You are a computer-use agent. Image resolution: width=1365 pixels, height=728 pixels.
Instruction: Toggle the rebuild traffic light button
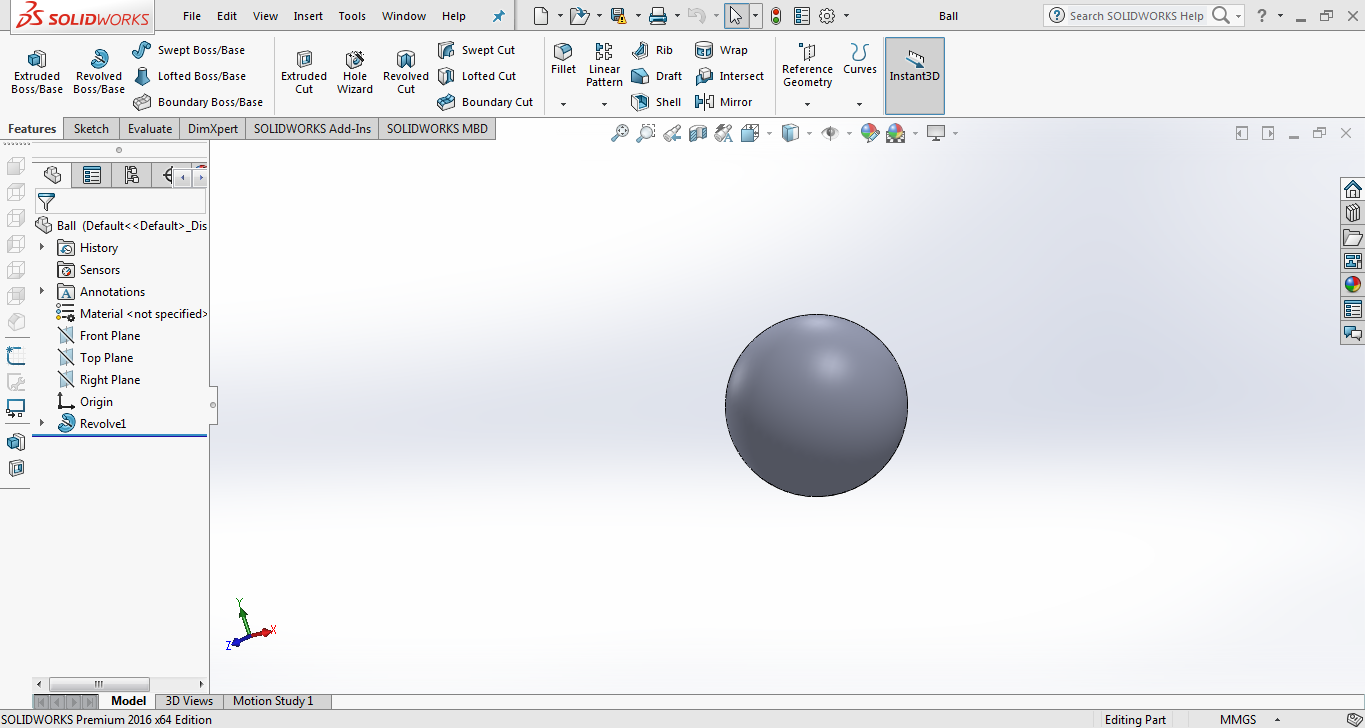775,15
